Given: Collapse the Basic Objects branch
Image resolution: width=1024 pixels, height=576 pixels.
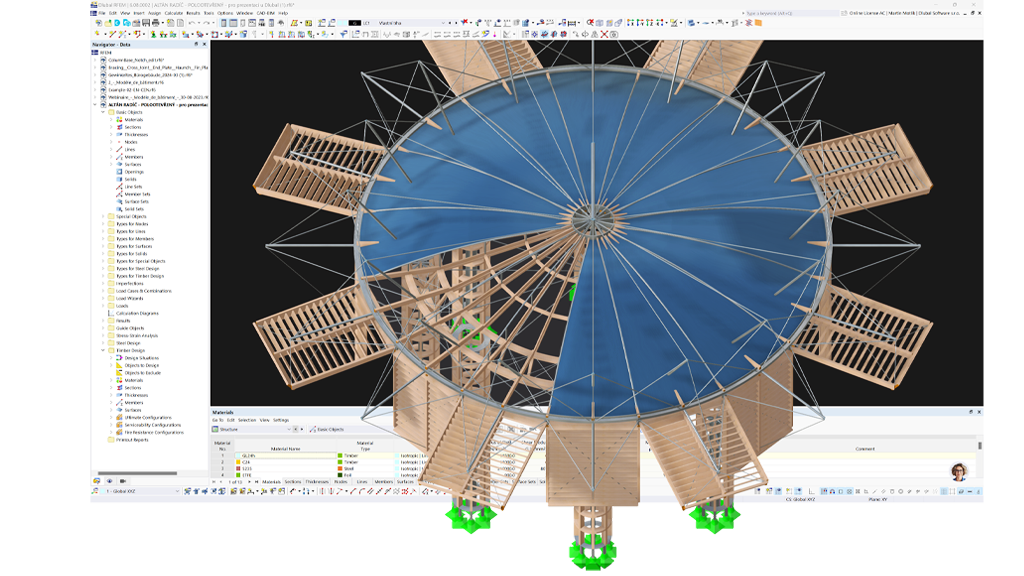Looking at the screenshot, I should click(x=102, y=112).
